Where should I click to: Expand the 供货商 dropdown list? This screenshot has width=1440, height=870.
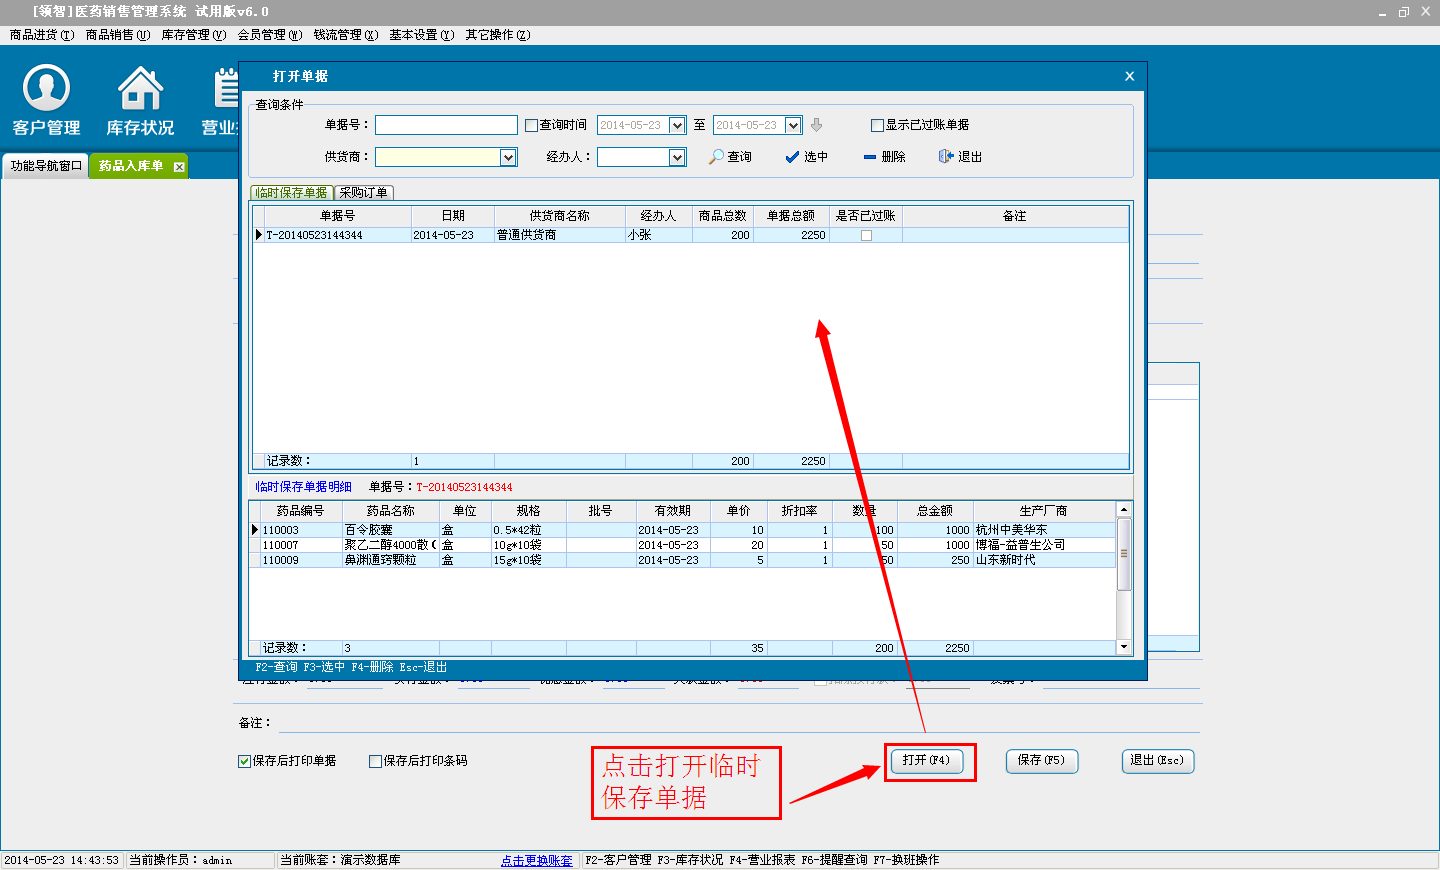pos(508,157)
